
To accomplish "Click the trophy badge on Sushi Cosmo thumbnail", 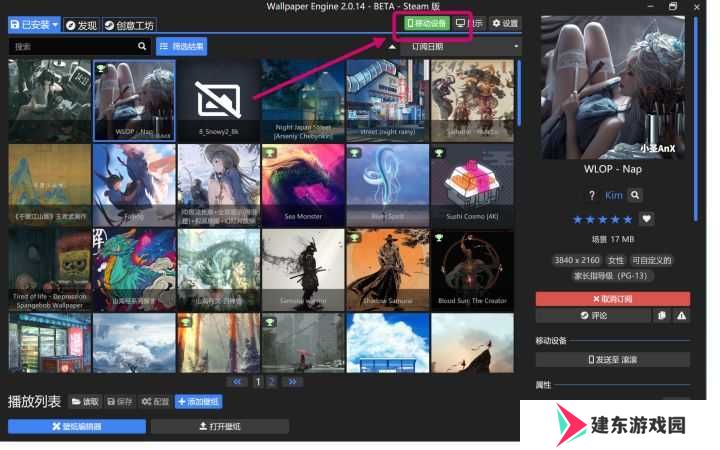I will click(439, 153).
